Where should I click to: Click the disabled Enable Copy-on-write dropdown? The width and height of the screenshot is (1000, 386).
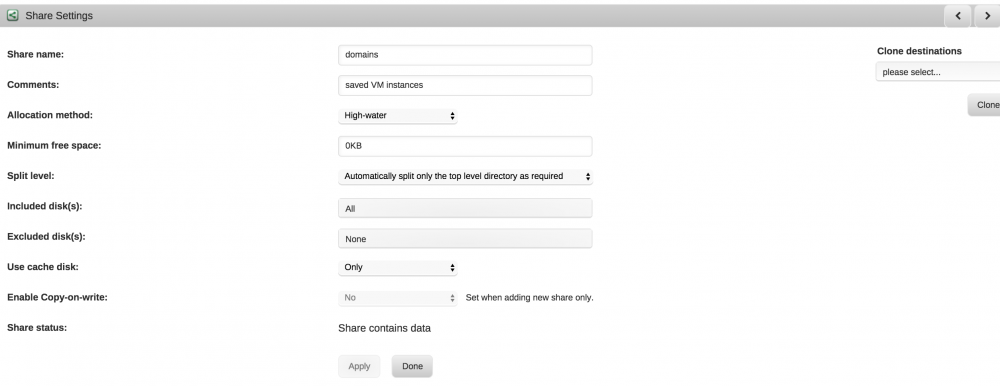click(x=397, y=298)
